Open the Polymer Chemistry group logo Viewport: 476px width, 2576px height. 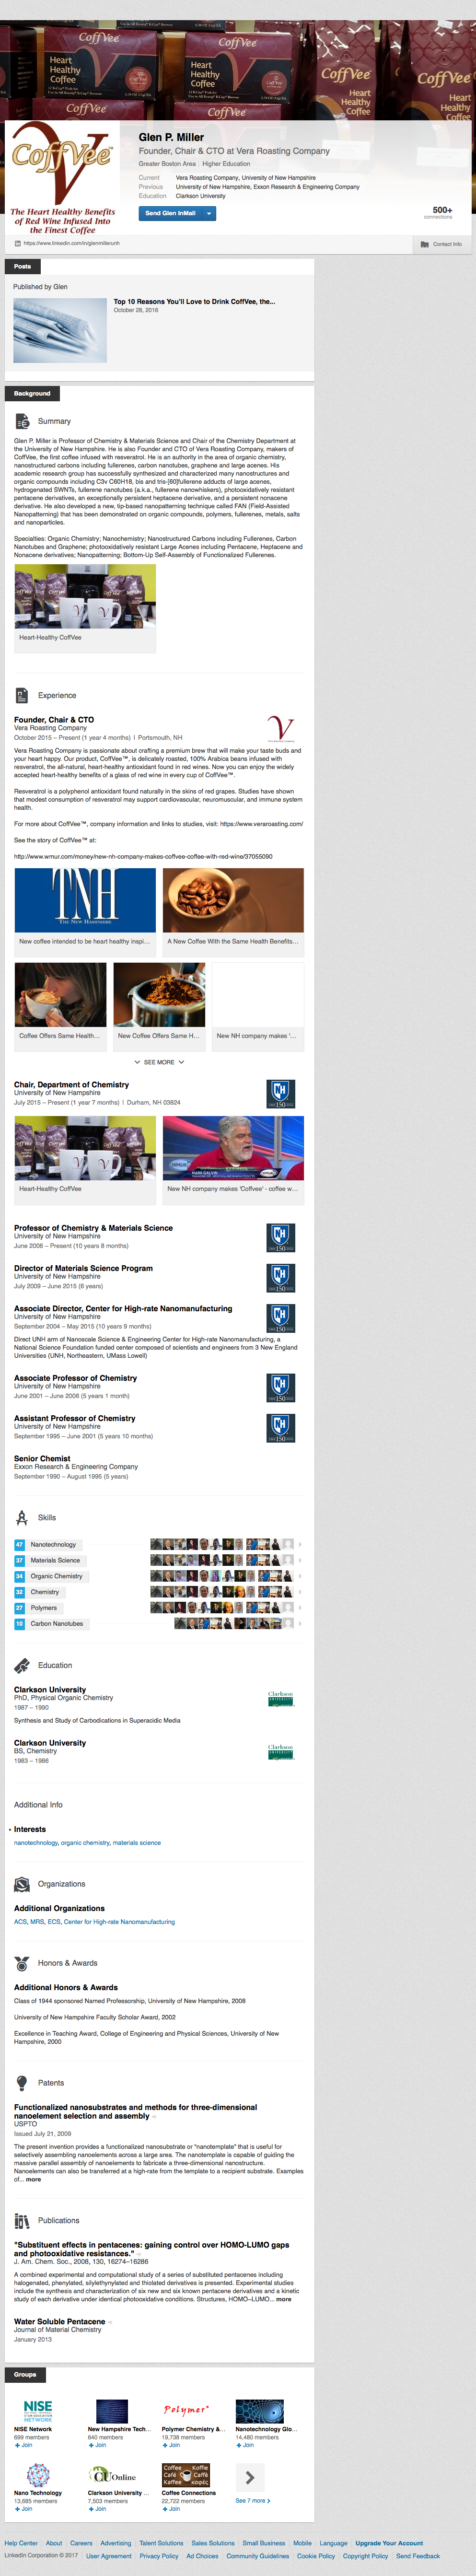click(x=186, y=2410)
